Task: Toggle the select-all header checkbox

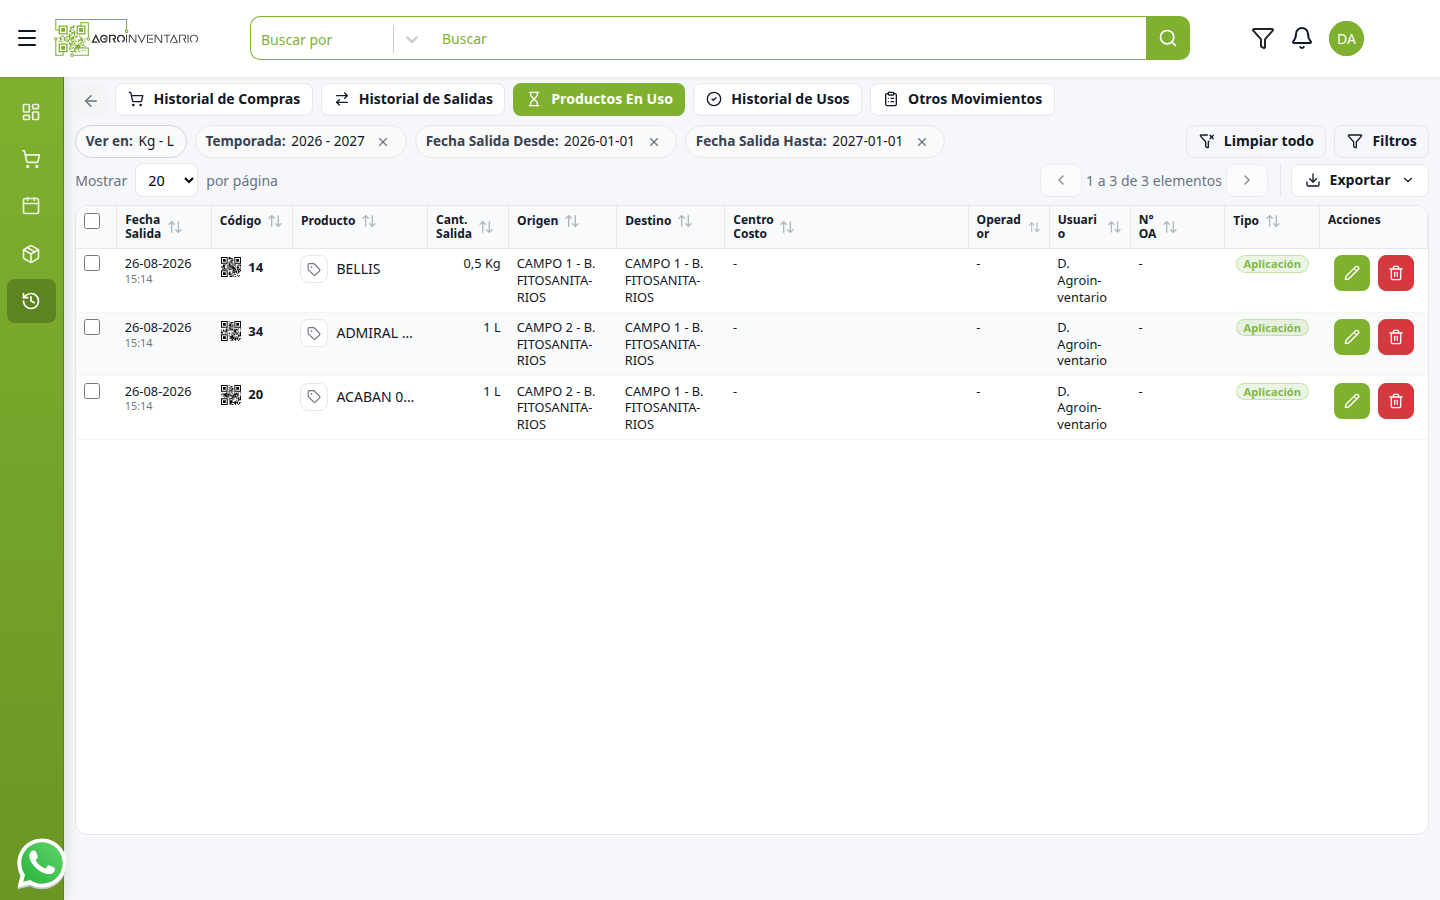Action: pos(92,221)
